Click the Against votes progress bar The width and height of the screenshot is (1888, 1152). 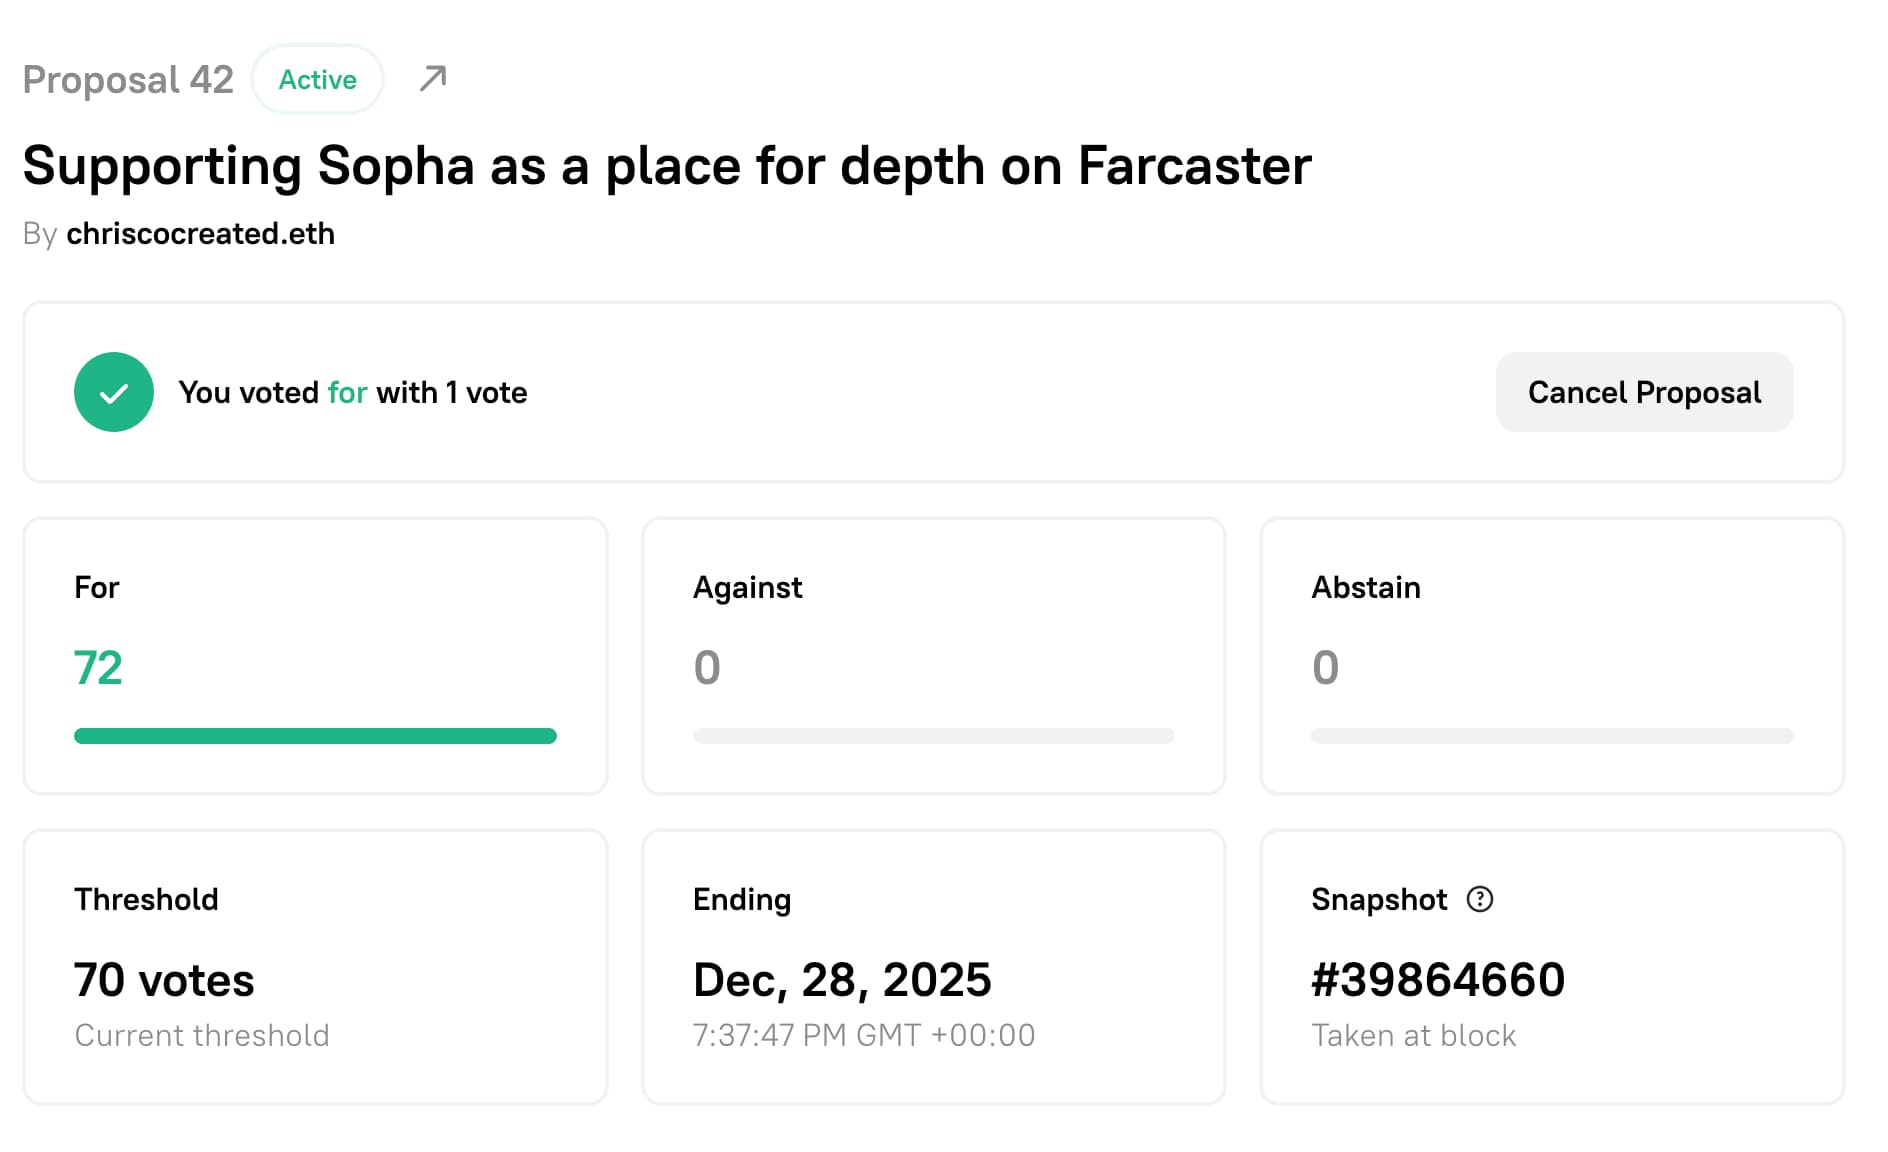(933, 736)
